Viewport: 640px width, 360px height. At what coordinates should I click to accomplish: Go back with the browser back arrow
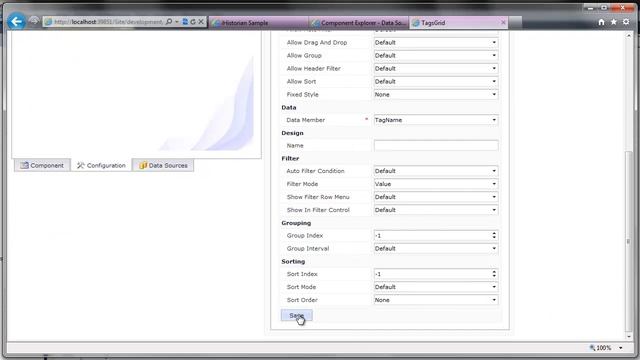[16, 22]
